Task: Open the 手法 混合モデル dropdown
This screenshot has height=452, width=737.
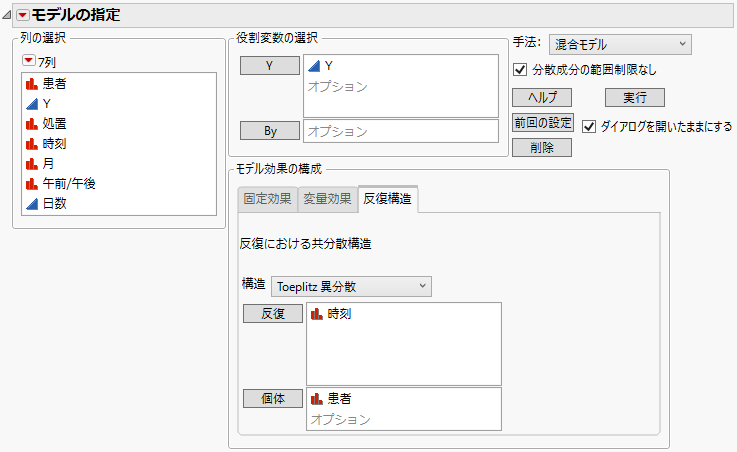Action: pos(620,44)
